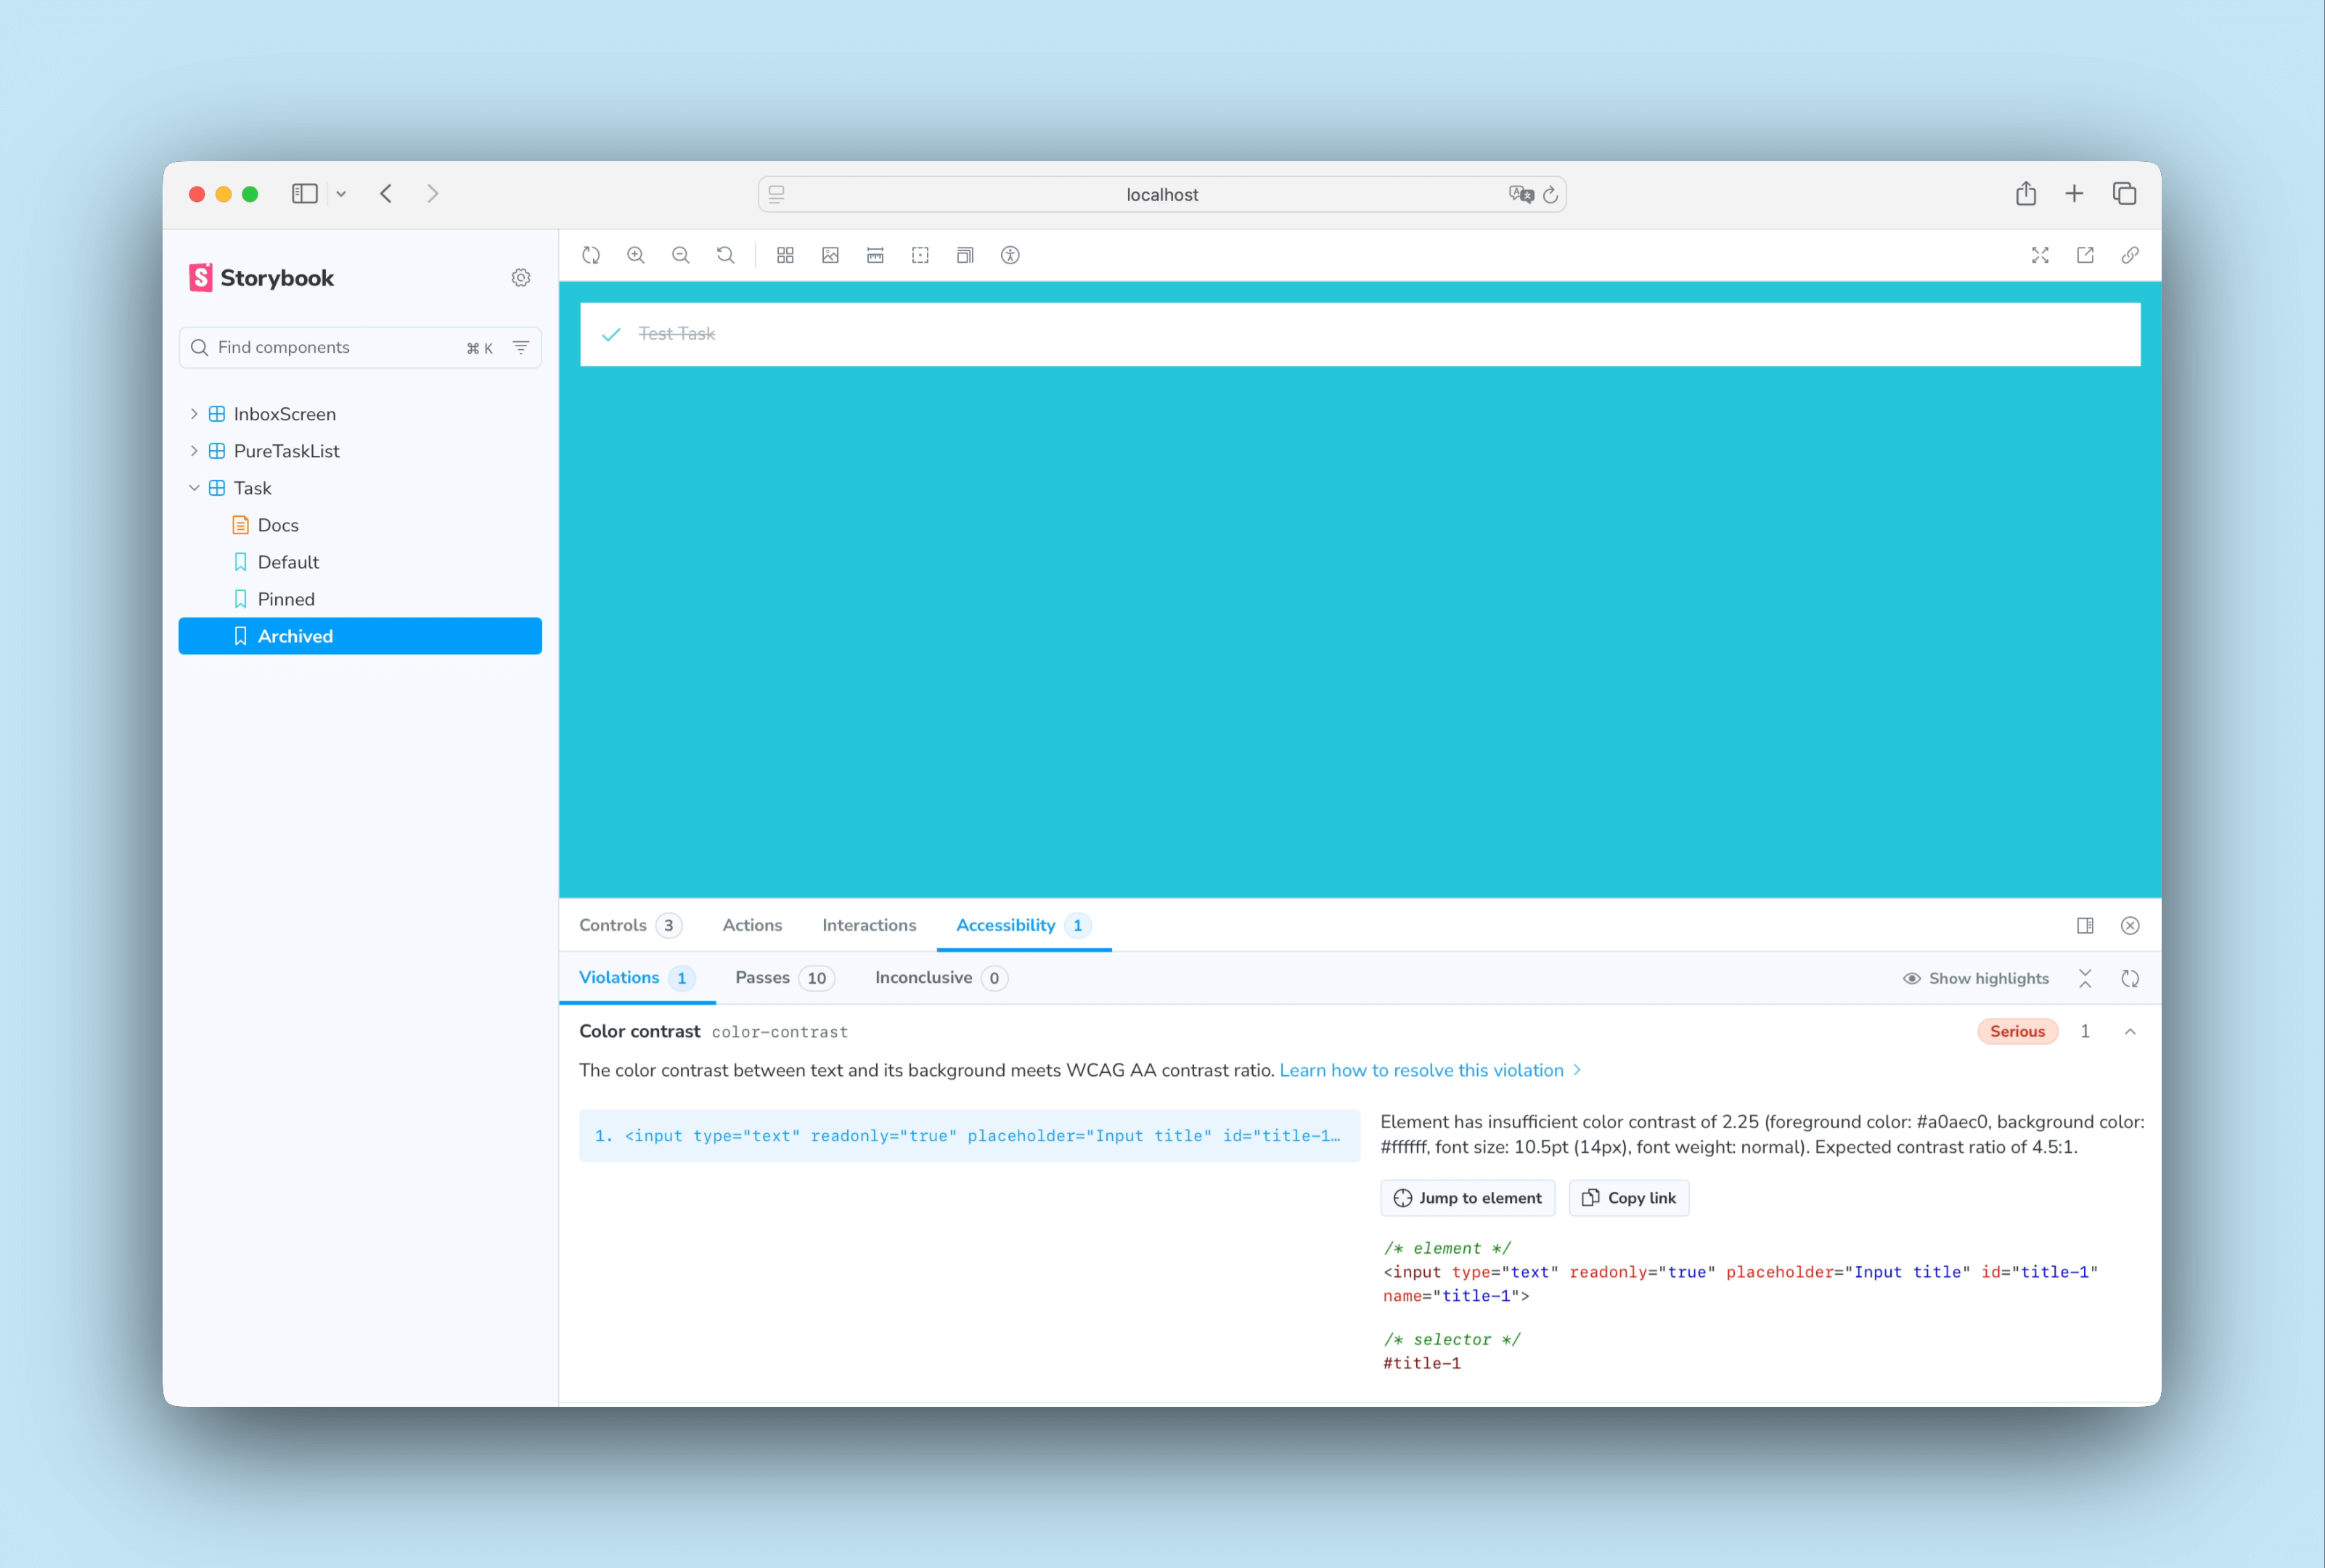
Task: Open Storybook settings gear
Action: click(x=521, y=278)
